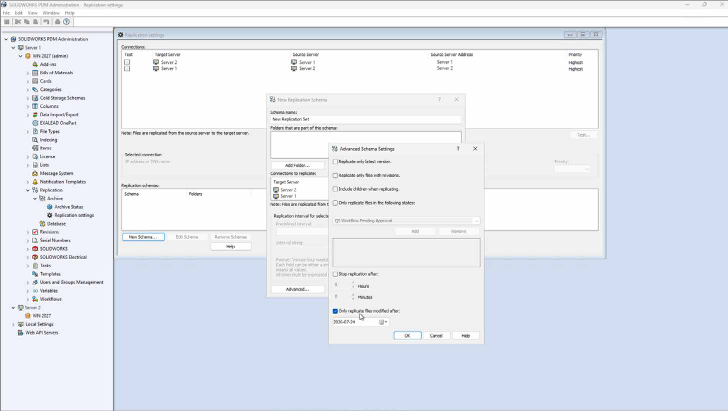
Task: Collapse the Server 2 tree node
Action: [13, 307]
